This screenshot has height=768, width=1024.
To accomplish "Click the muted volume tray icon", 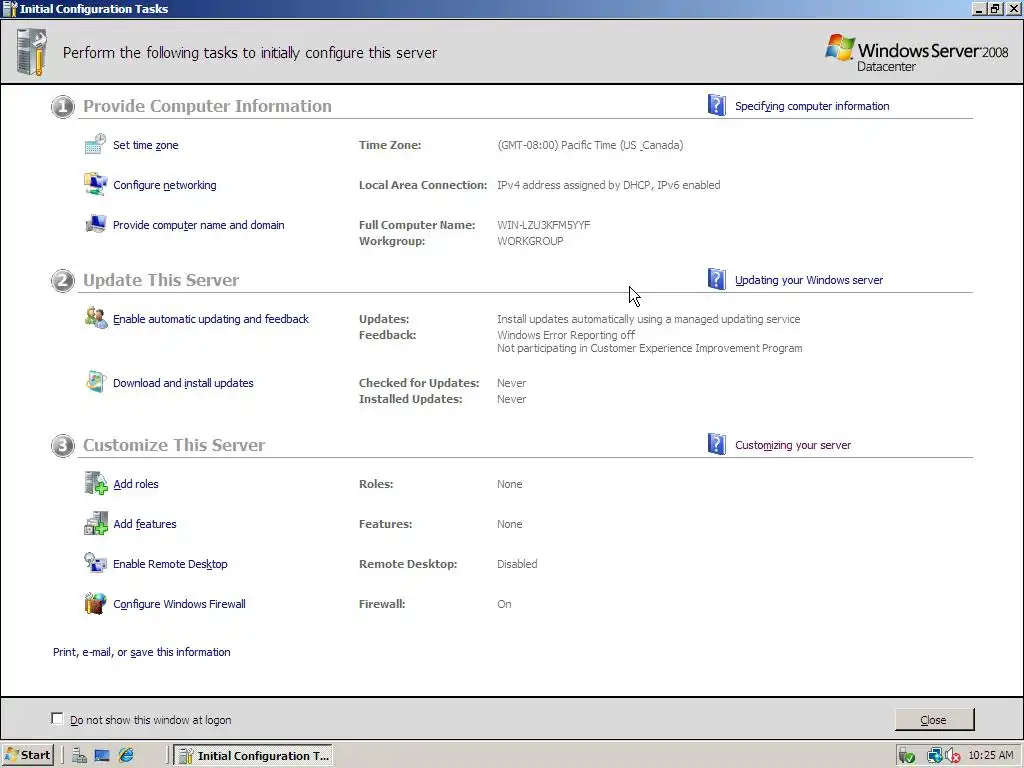I will pos(953,756).
